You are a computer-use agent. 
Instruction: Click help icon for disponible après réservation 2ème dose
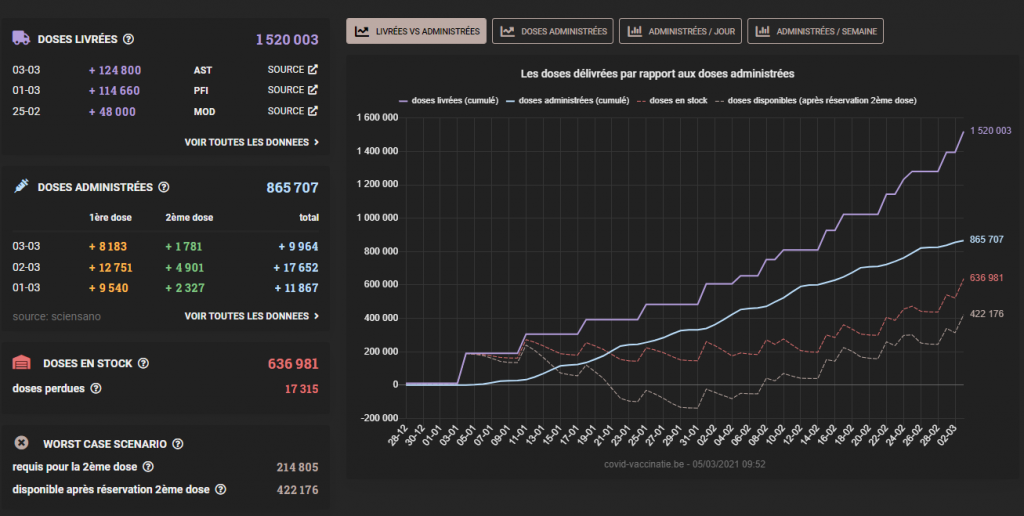(x=220, y=490)
